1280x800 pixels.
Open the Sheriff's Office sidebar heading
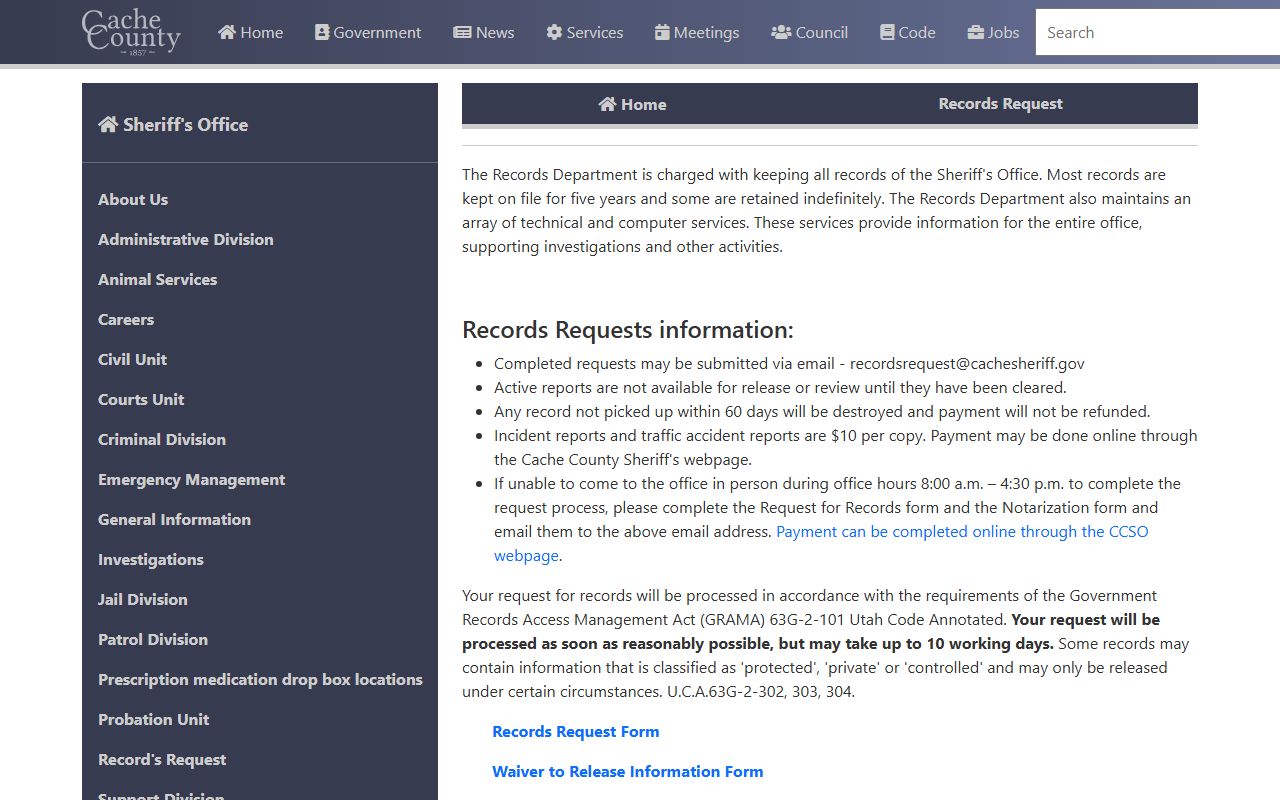click(x=173, y=124)
